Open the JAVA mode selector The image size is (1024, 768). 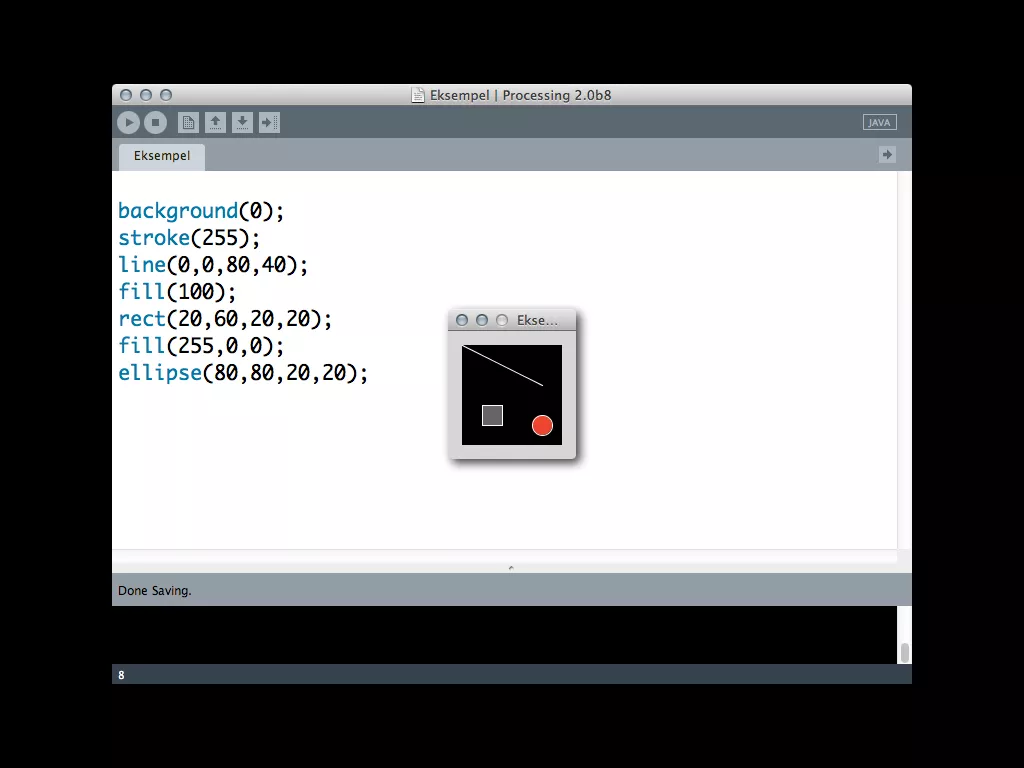click(x=879, y=122)
